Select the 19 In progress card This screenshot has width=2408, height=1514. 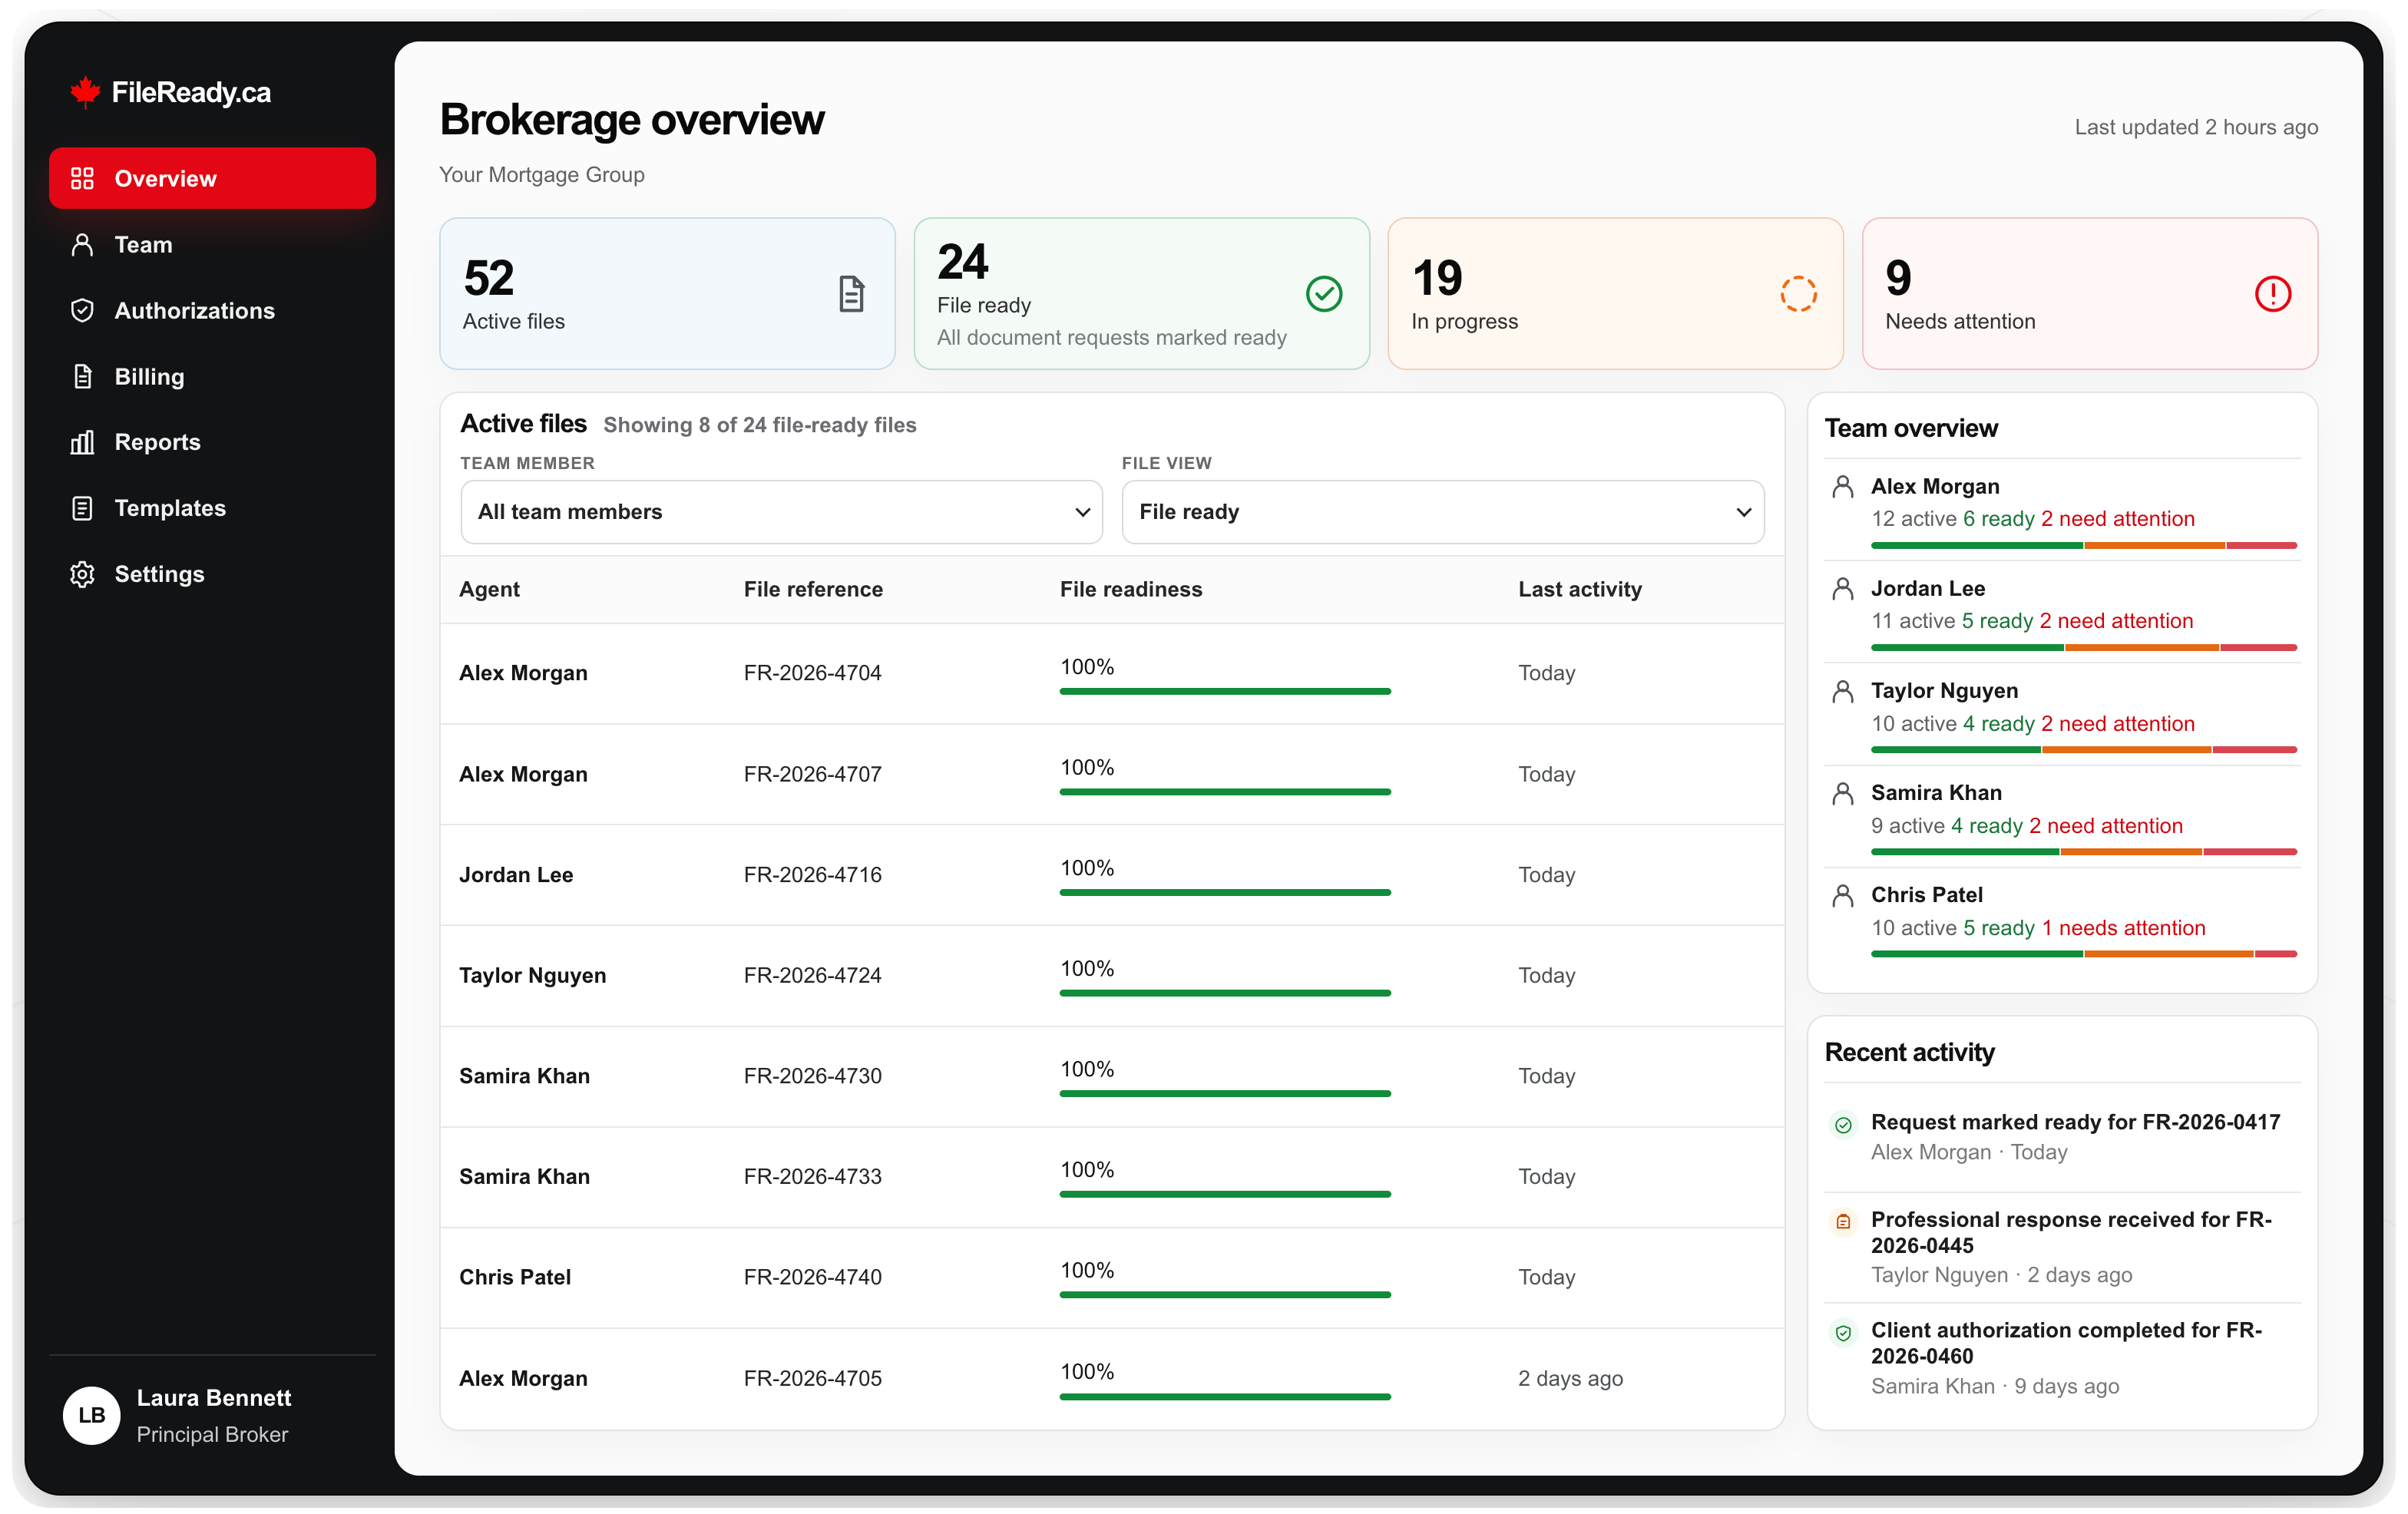point(1615,294)
